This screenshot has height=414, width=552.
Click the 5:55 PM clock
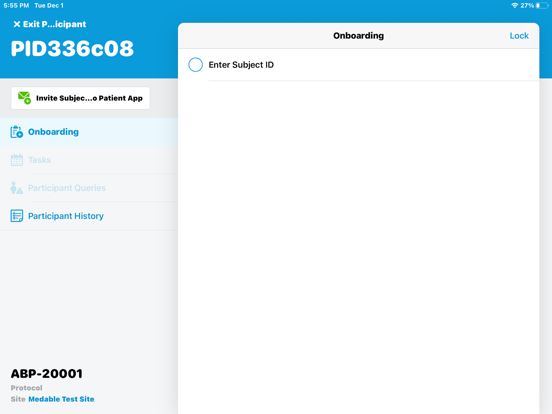[x=16, y=6]
